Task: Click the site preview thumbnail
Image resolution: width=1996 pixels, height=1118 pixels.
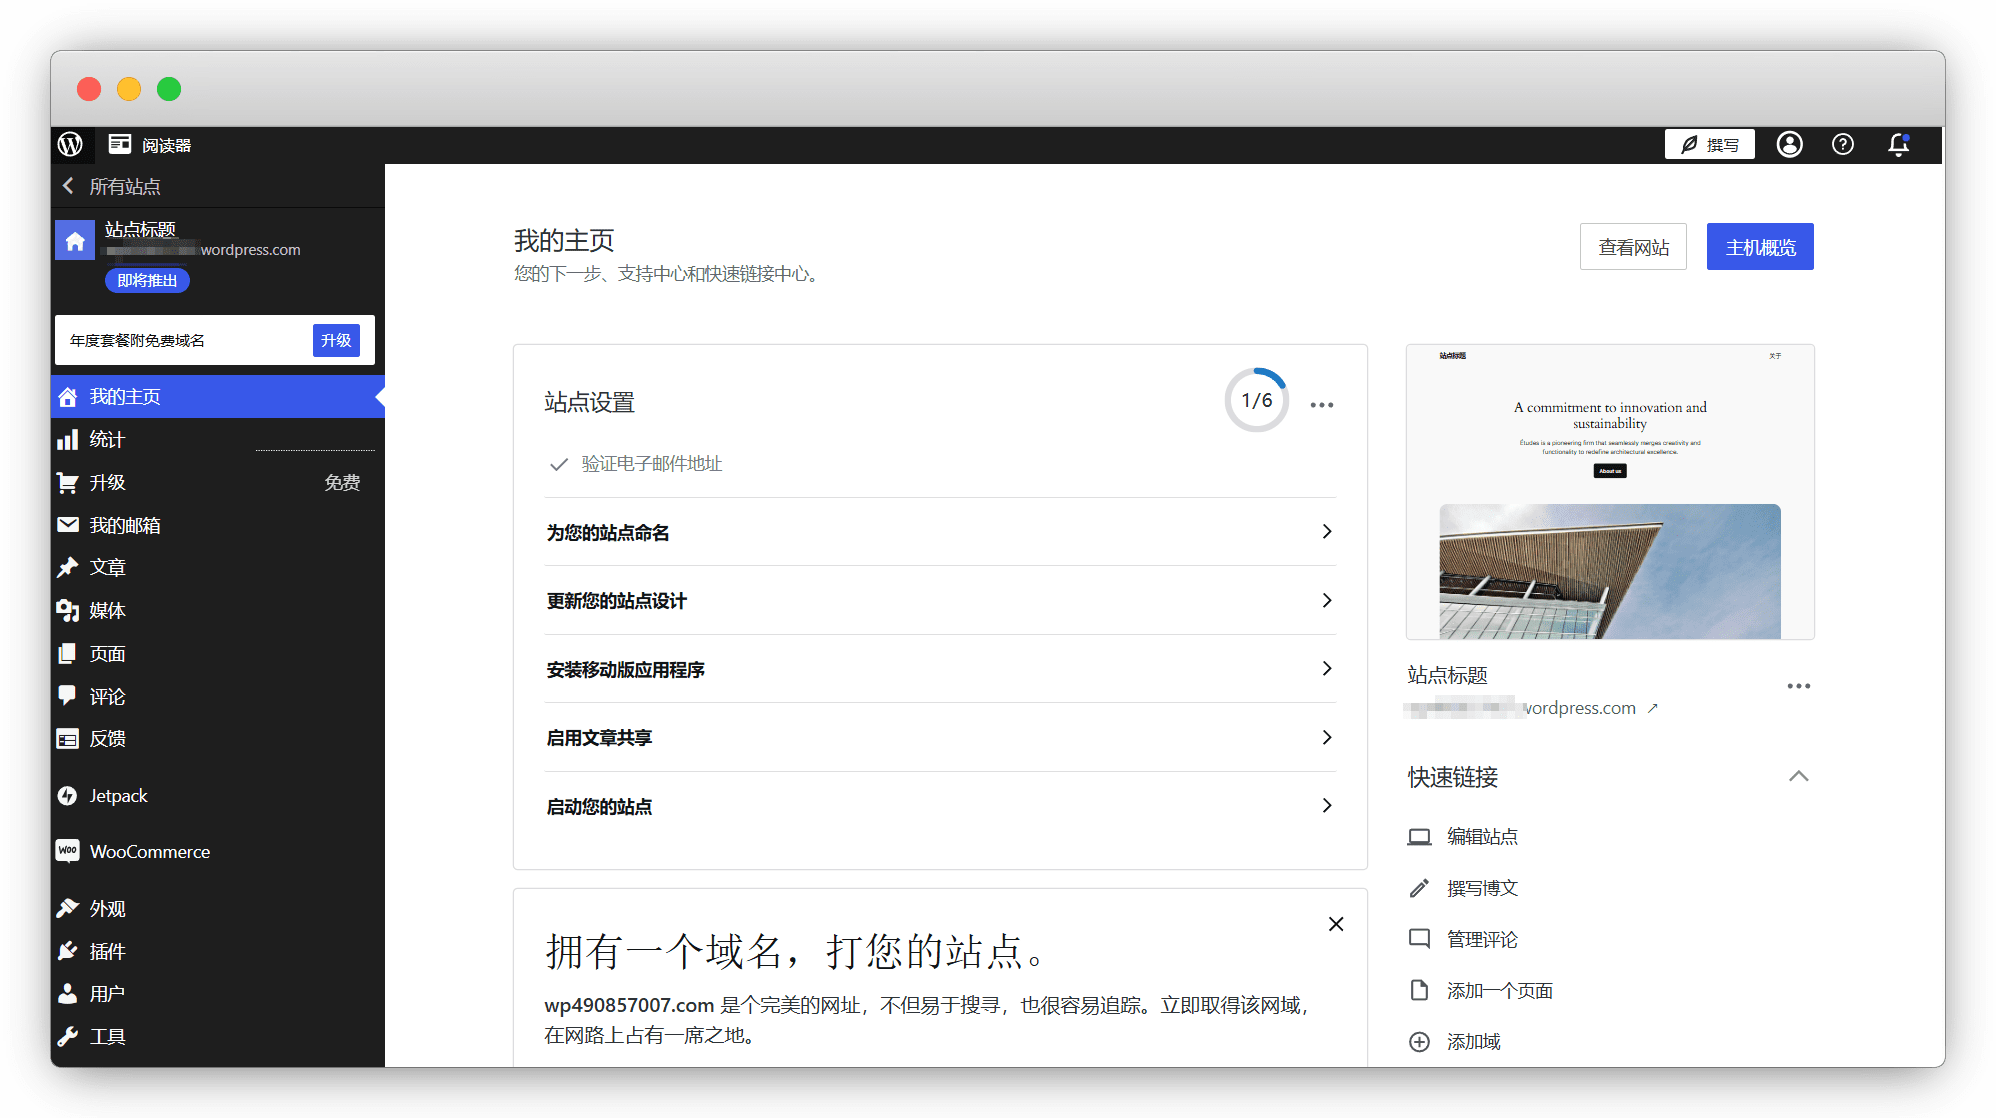Action: click(1609, 492)
